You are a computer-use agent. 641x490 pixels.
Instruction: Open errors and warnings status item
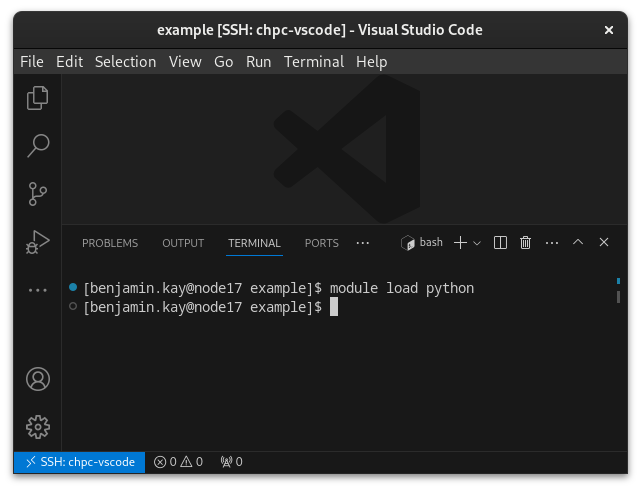[178, 462]
